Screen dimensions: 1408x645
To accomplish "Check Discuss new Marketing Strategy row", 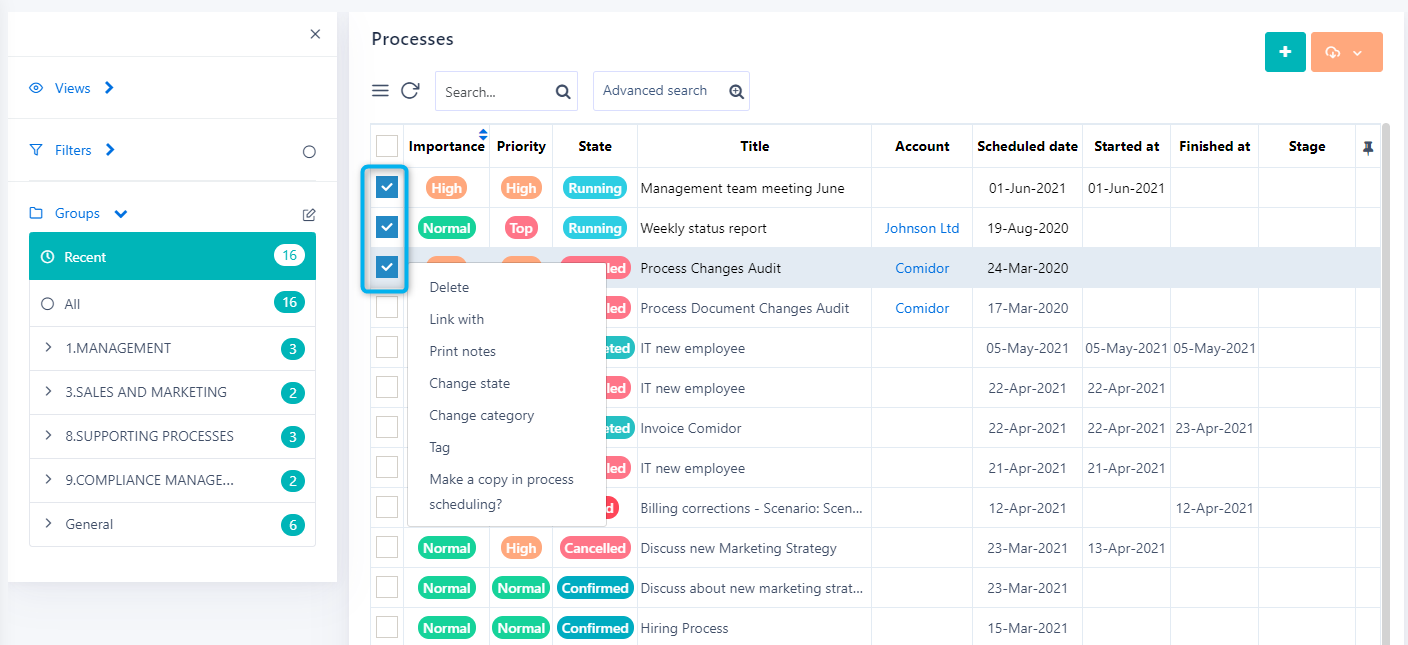I will point(387,547).
